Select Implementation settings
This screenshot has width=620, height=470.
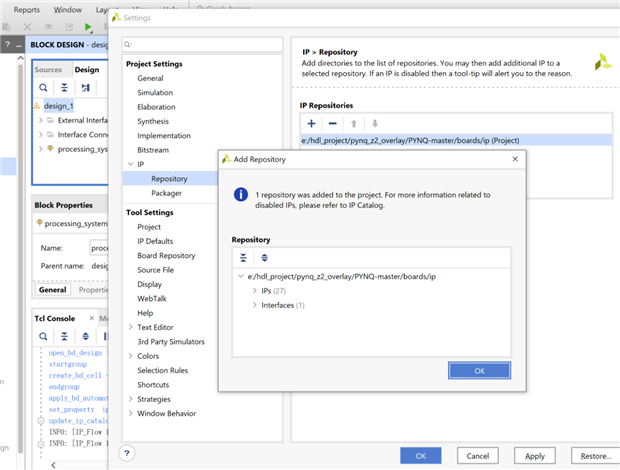point(164,136)
